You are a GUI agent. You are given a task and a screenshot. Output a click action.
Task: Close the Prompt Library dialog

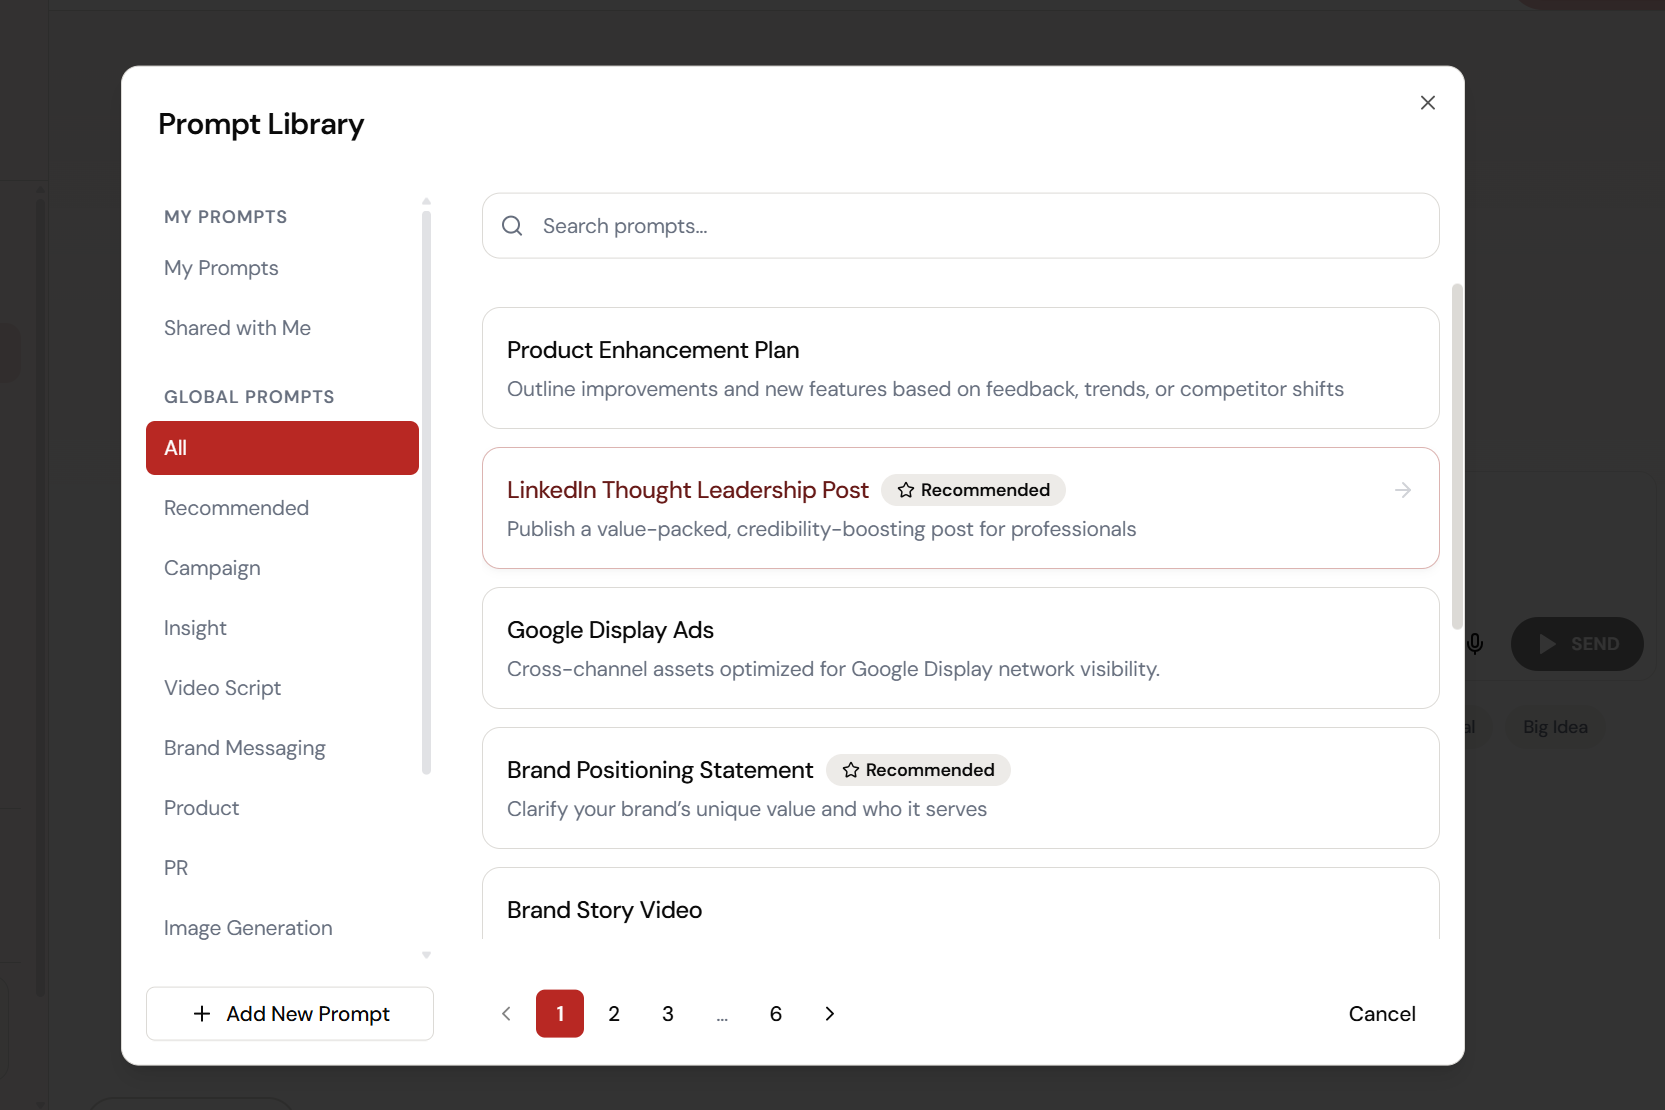[x=1428, y=102]
